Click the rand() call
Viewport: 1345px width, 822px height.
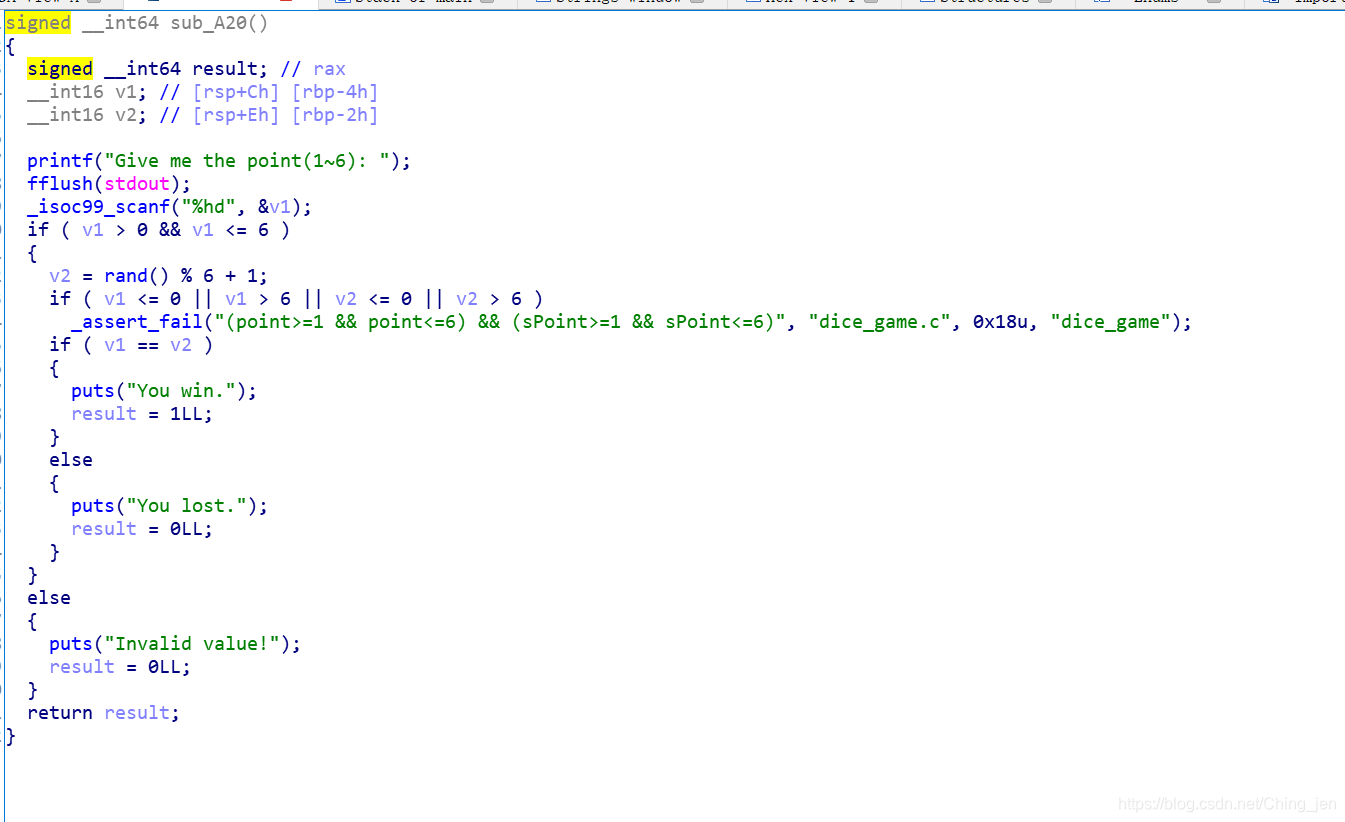click(137, 276)
